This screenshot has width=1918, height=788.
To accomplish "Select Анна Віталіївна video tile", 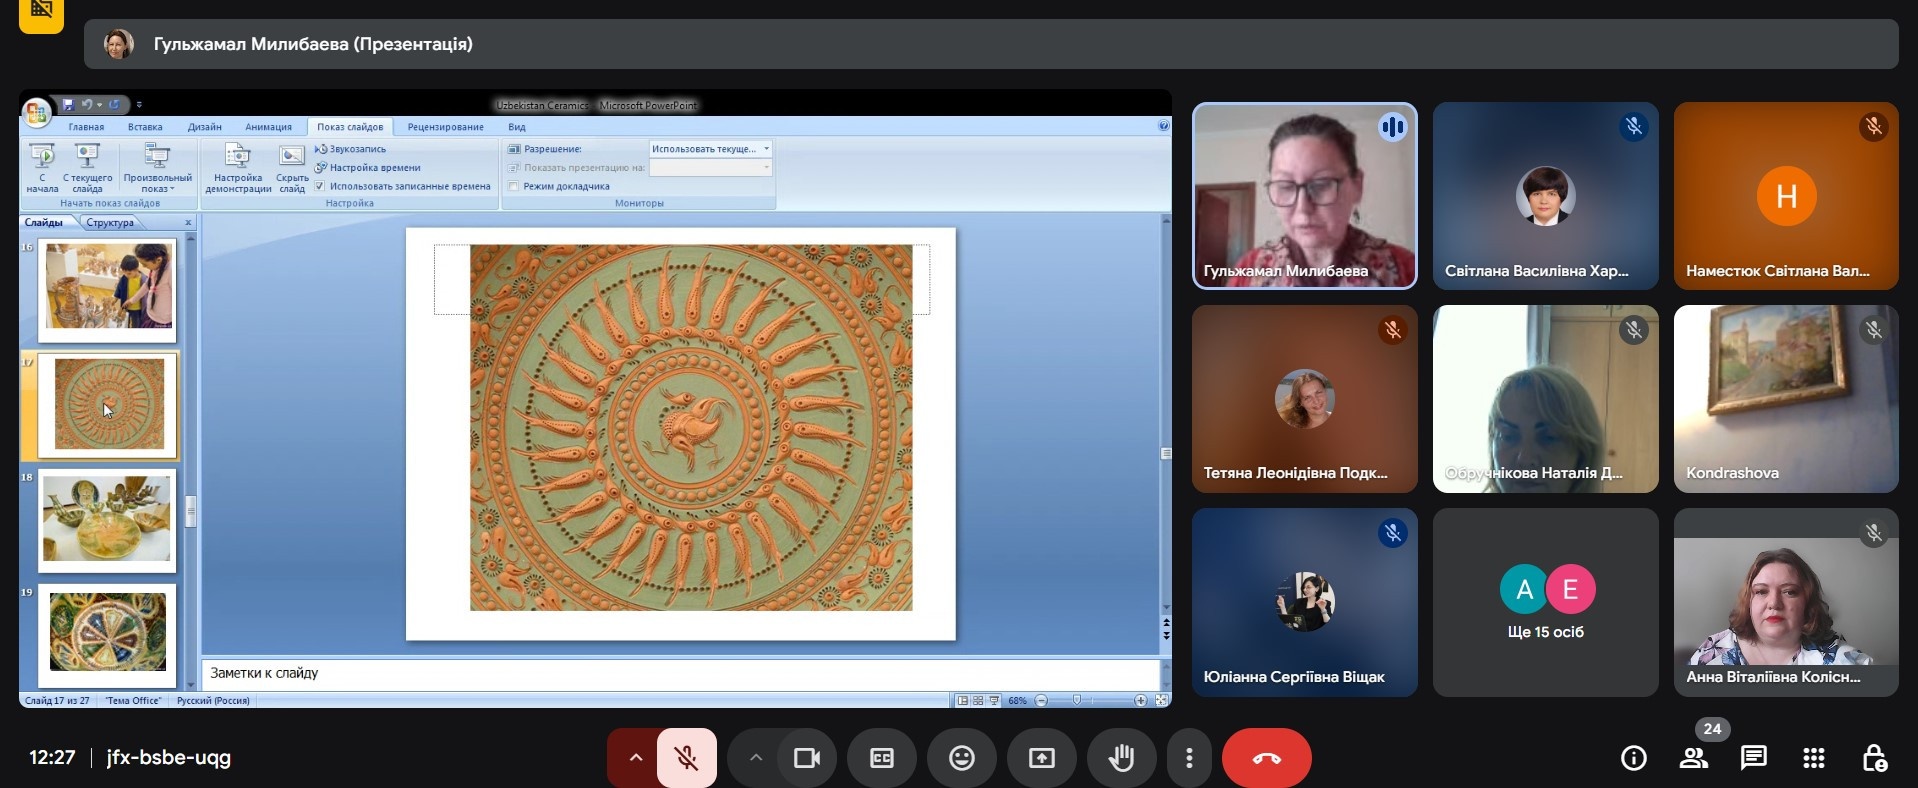I will [x=1786, y=602].
